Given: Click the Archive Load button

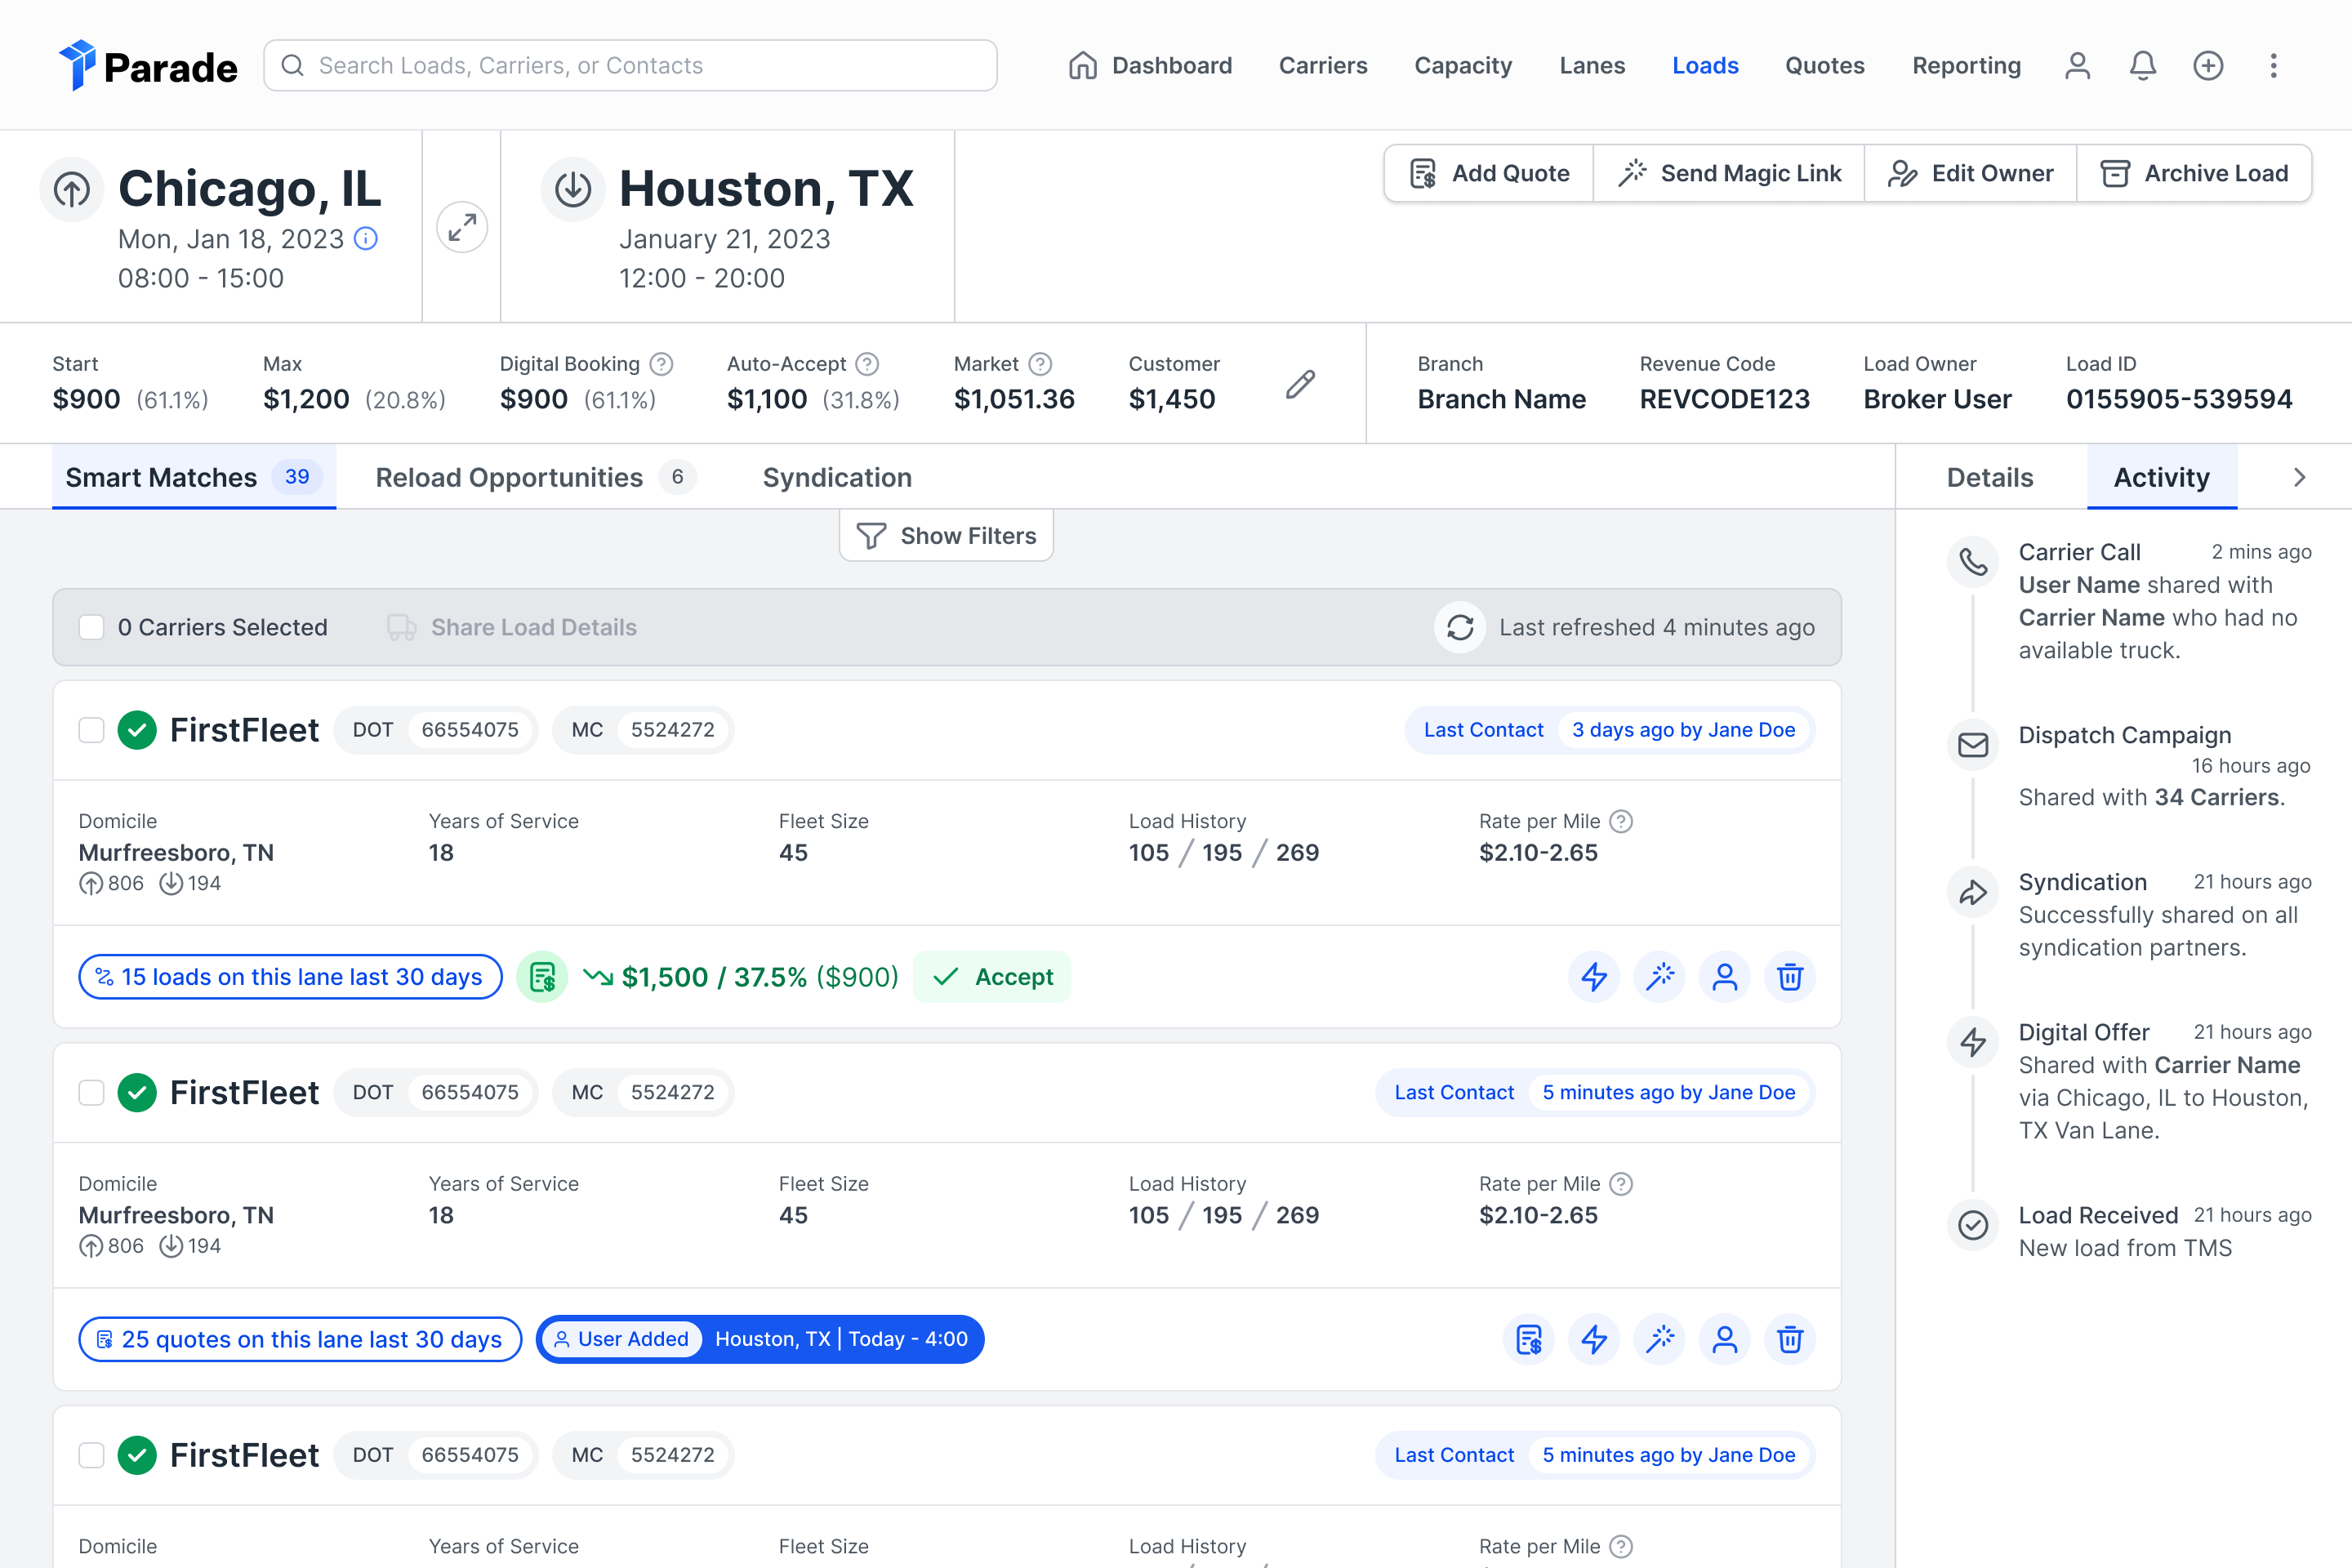Looking at the screenshot, I should pos(2194,174).
